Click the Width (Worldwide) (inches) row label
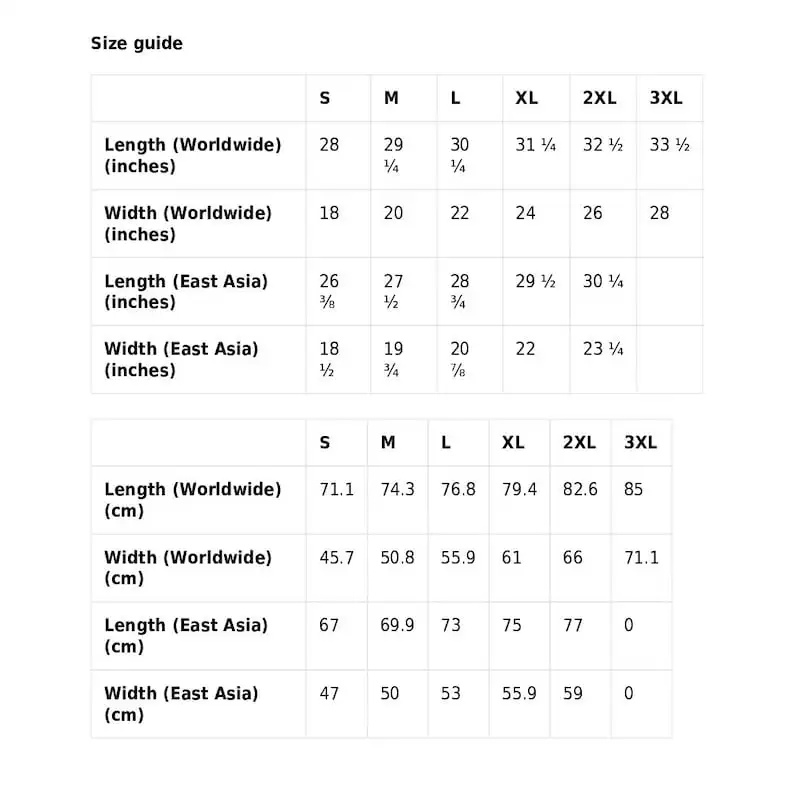Screen dimensions: 794x794 tap(188, 223)
